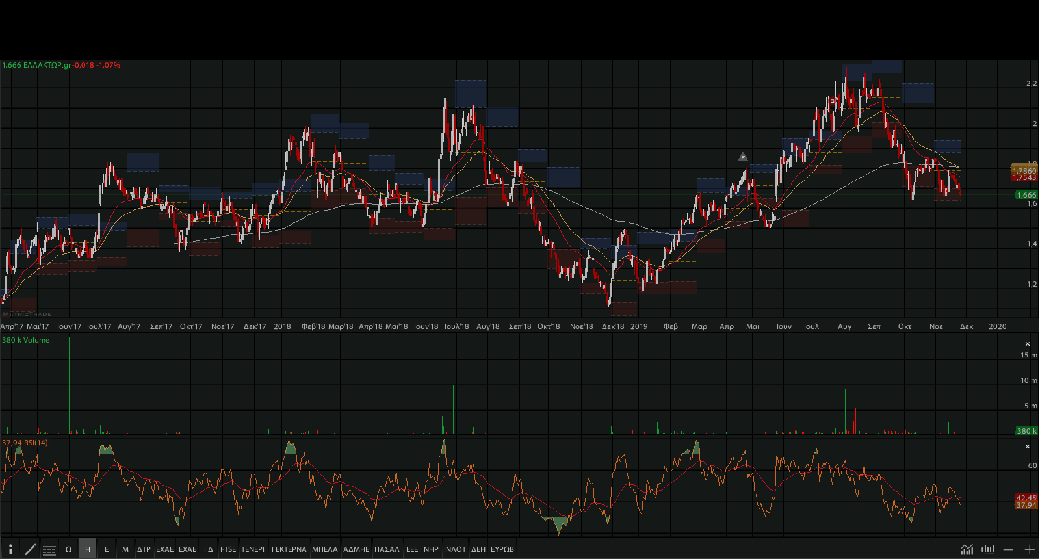Click the bar chart style icon
The image size is (1039, 559).
pyautogui.click(x=988, y=549)
